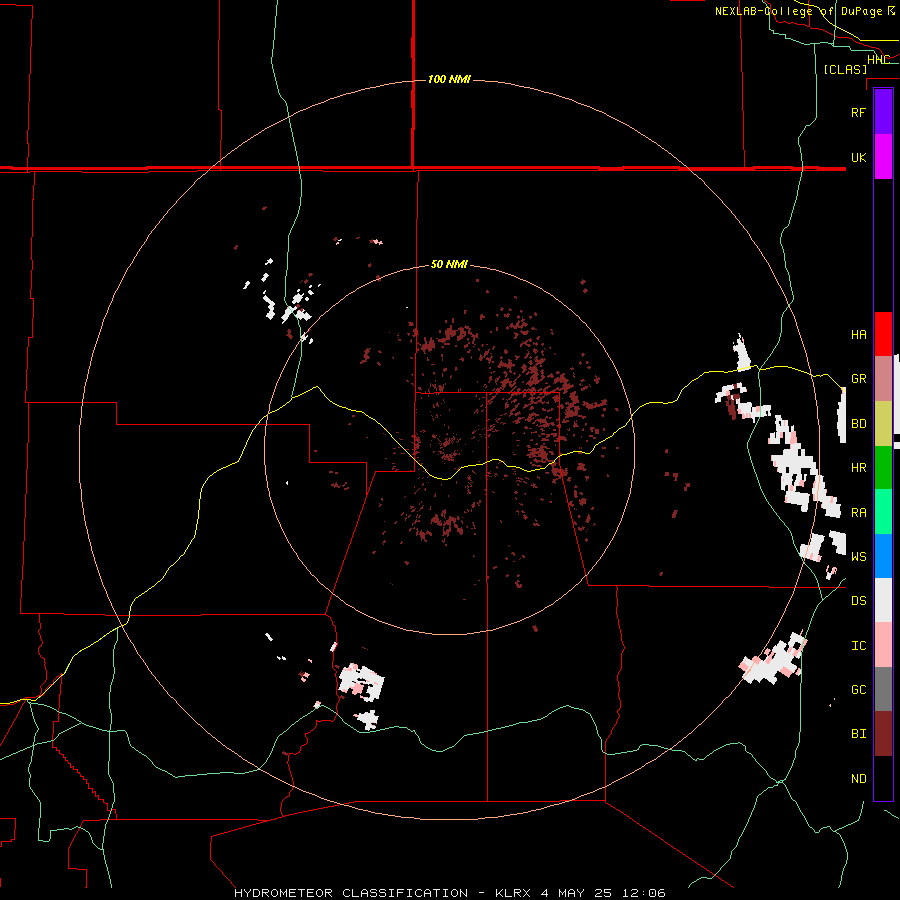The image size is (900, 900).
Task: Click the IC legend label
Action: click(x=858, y=645)
